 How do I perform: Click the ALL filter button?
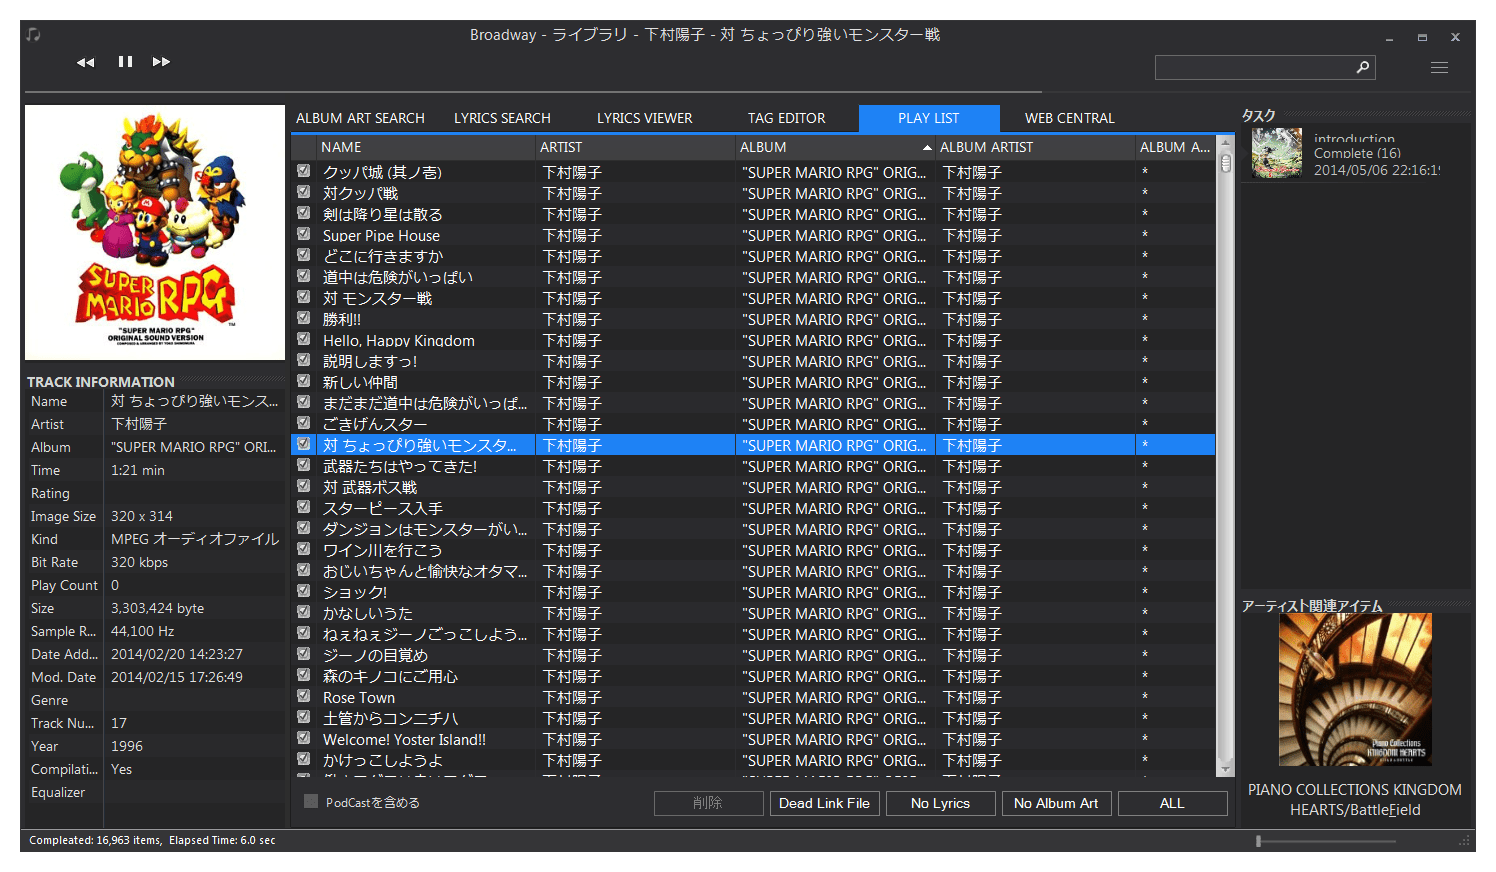click(1172, 803)
